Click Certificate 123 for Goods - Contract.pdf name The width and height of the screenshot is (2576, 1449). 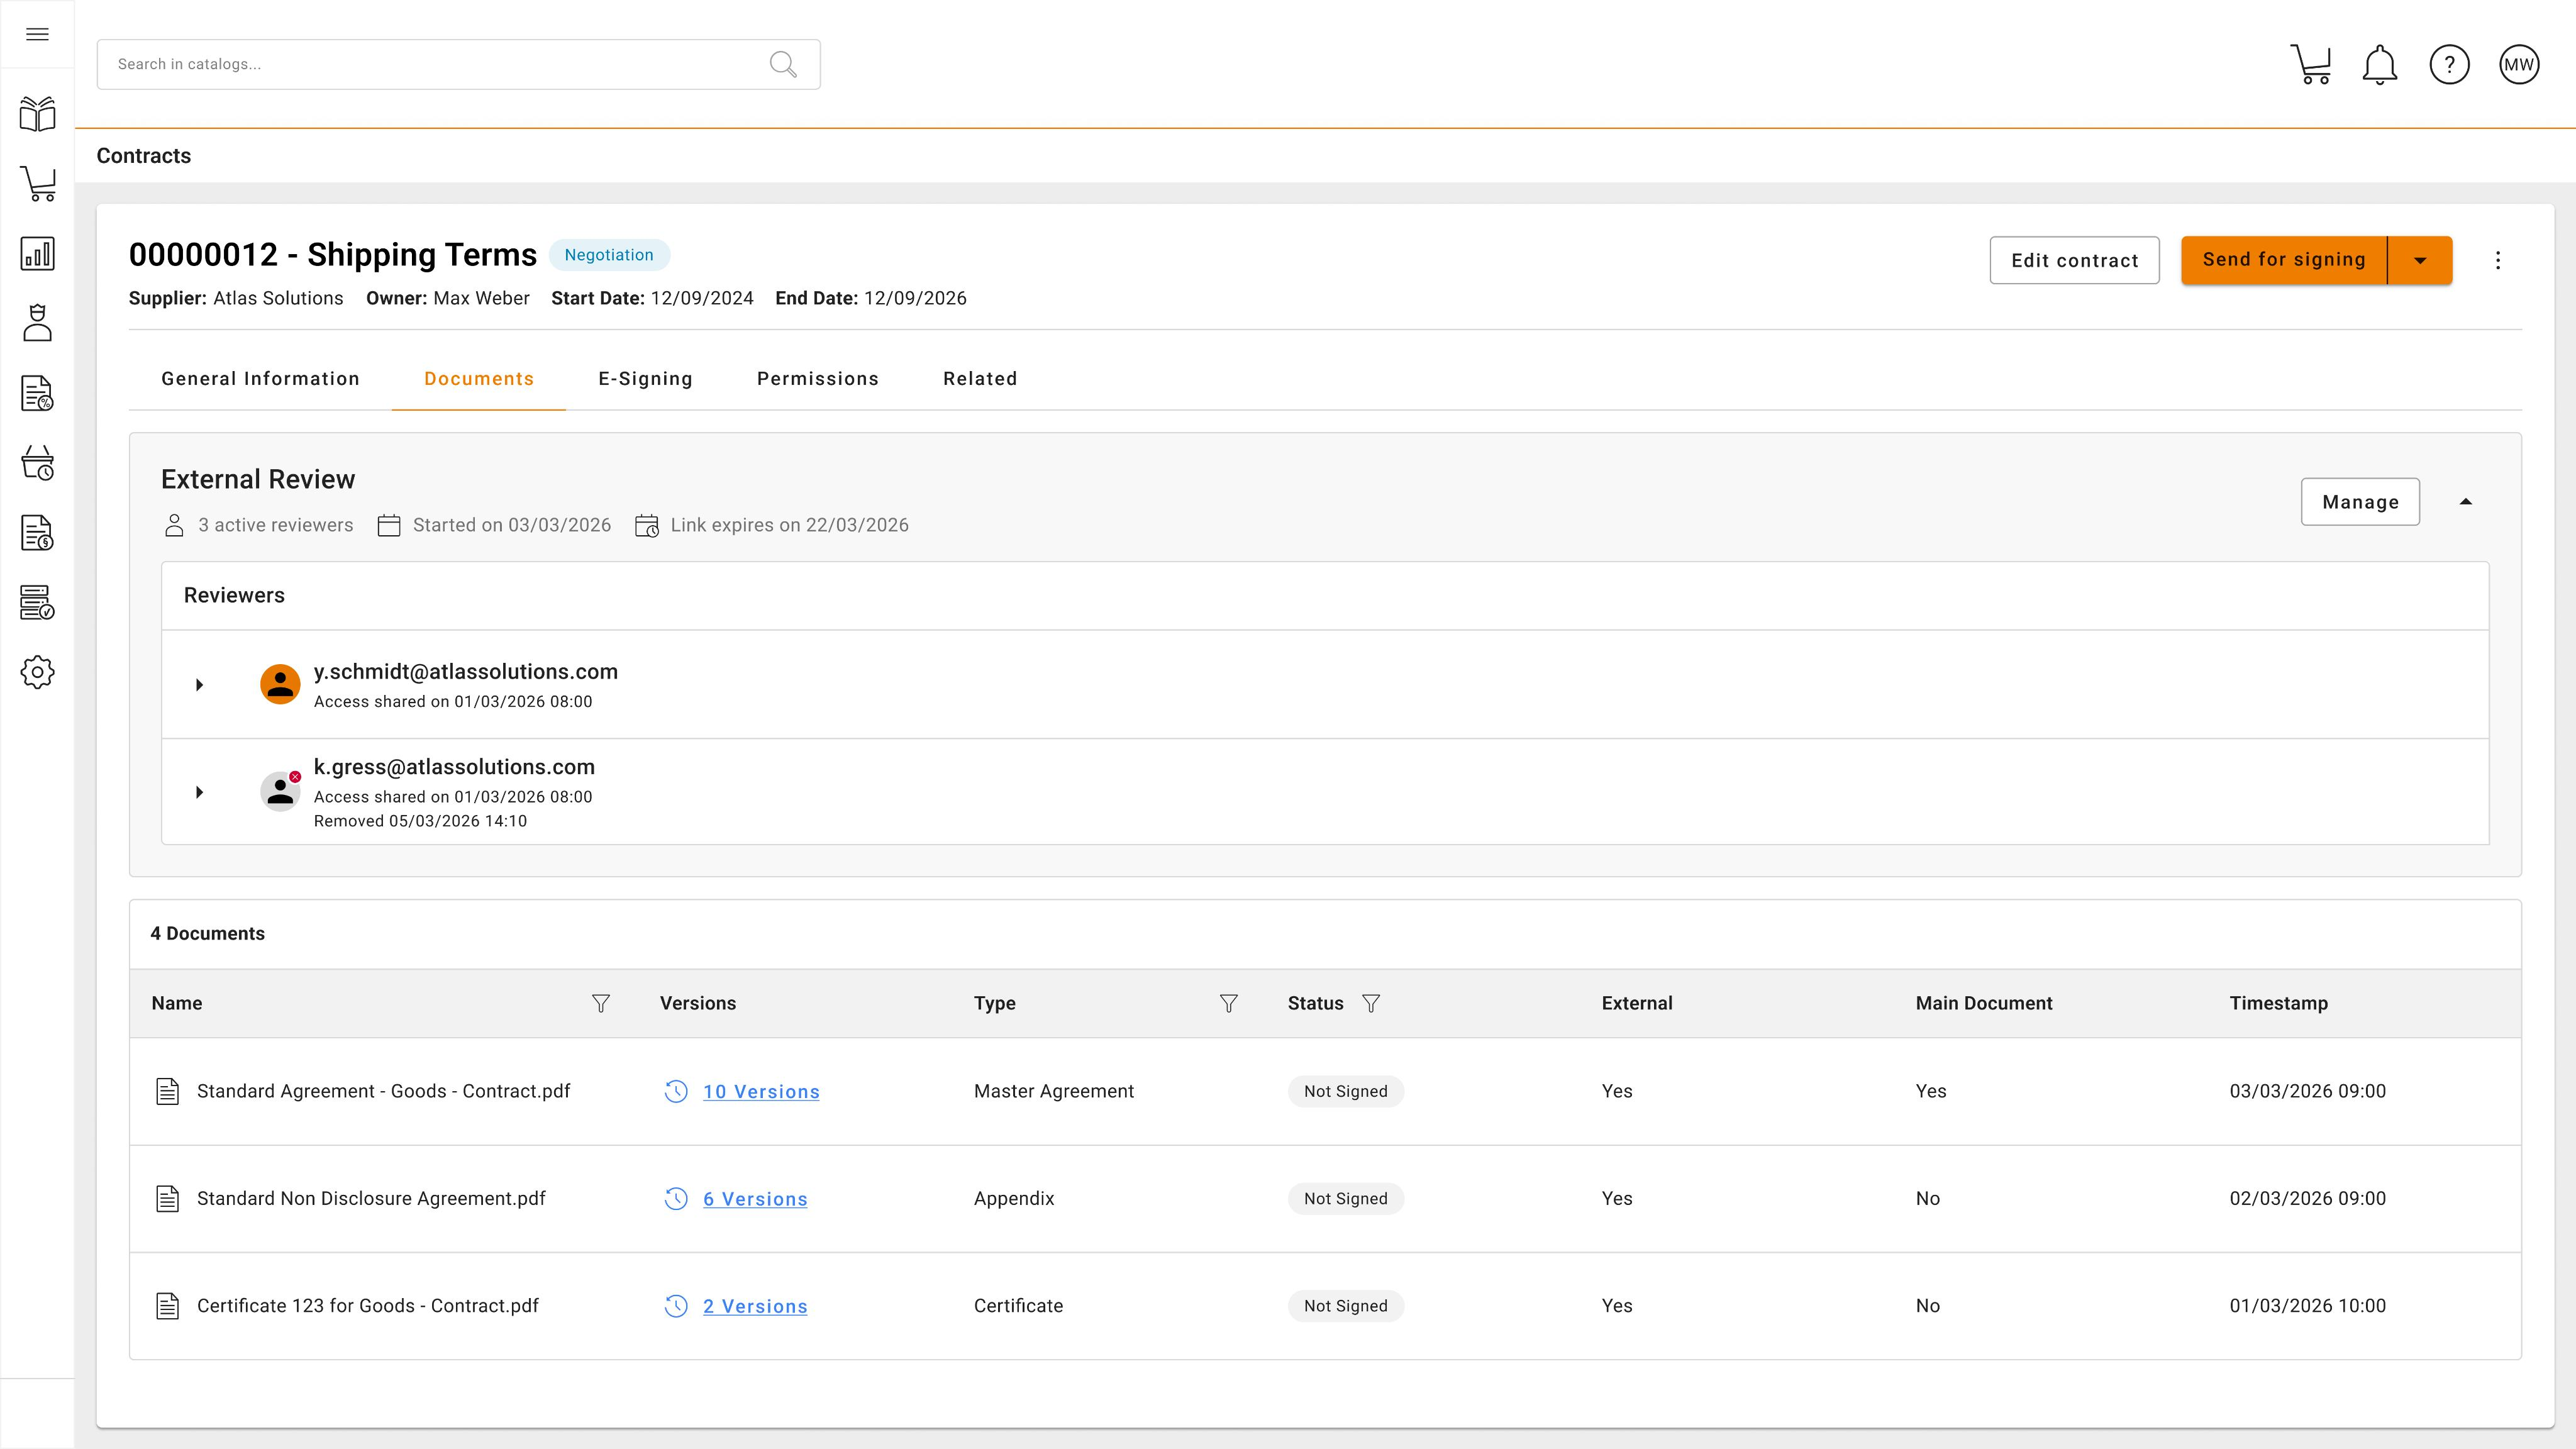367,1306
